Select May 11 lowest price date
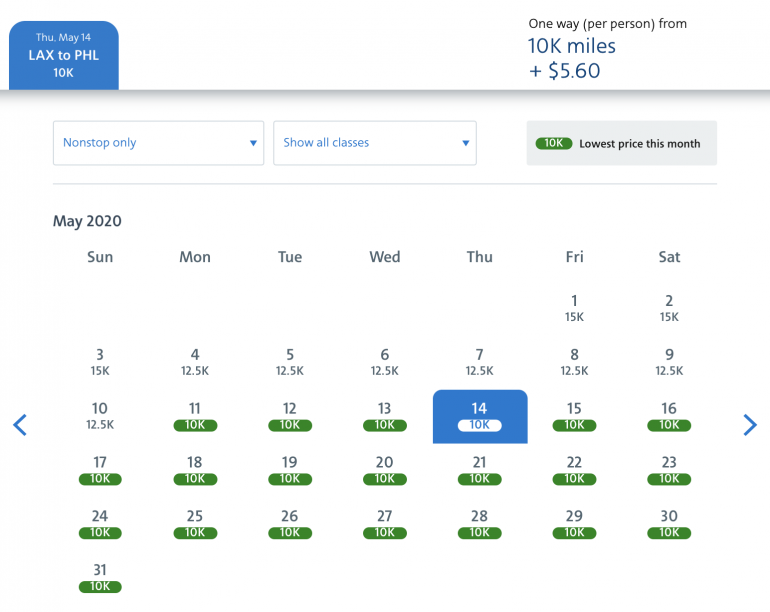This screenshot has width=770, height=612. pyautogui.click(x=195, y=416)
